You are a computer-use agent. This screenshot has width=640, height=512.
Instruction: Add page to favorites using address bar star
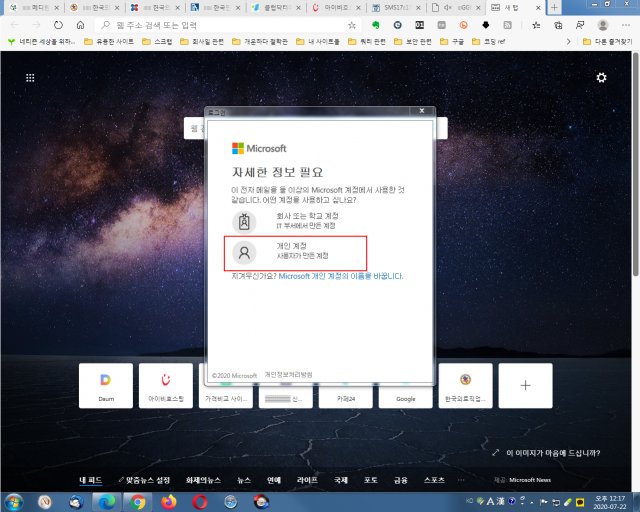(x=351, y=25)
